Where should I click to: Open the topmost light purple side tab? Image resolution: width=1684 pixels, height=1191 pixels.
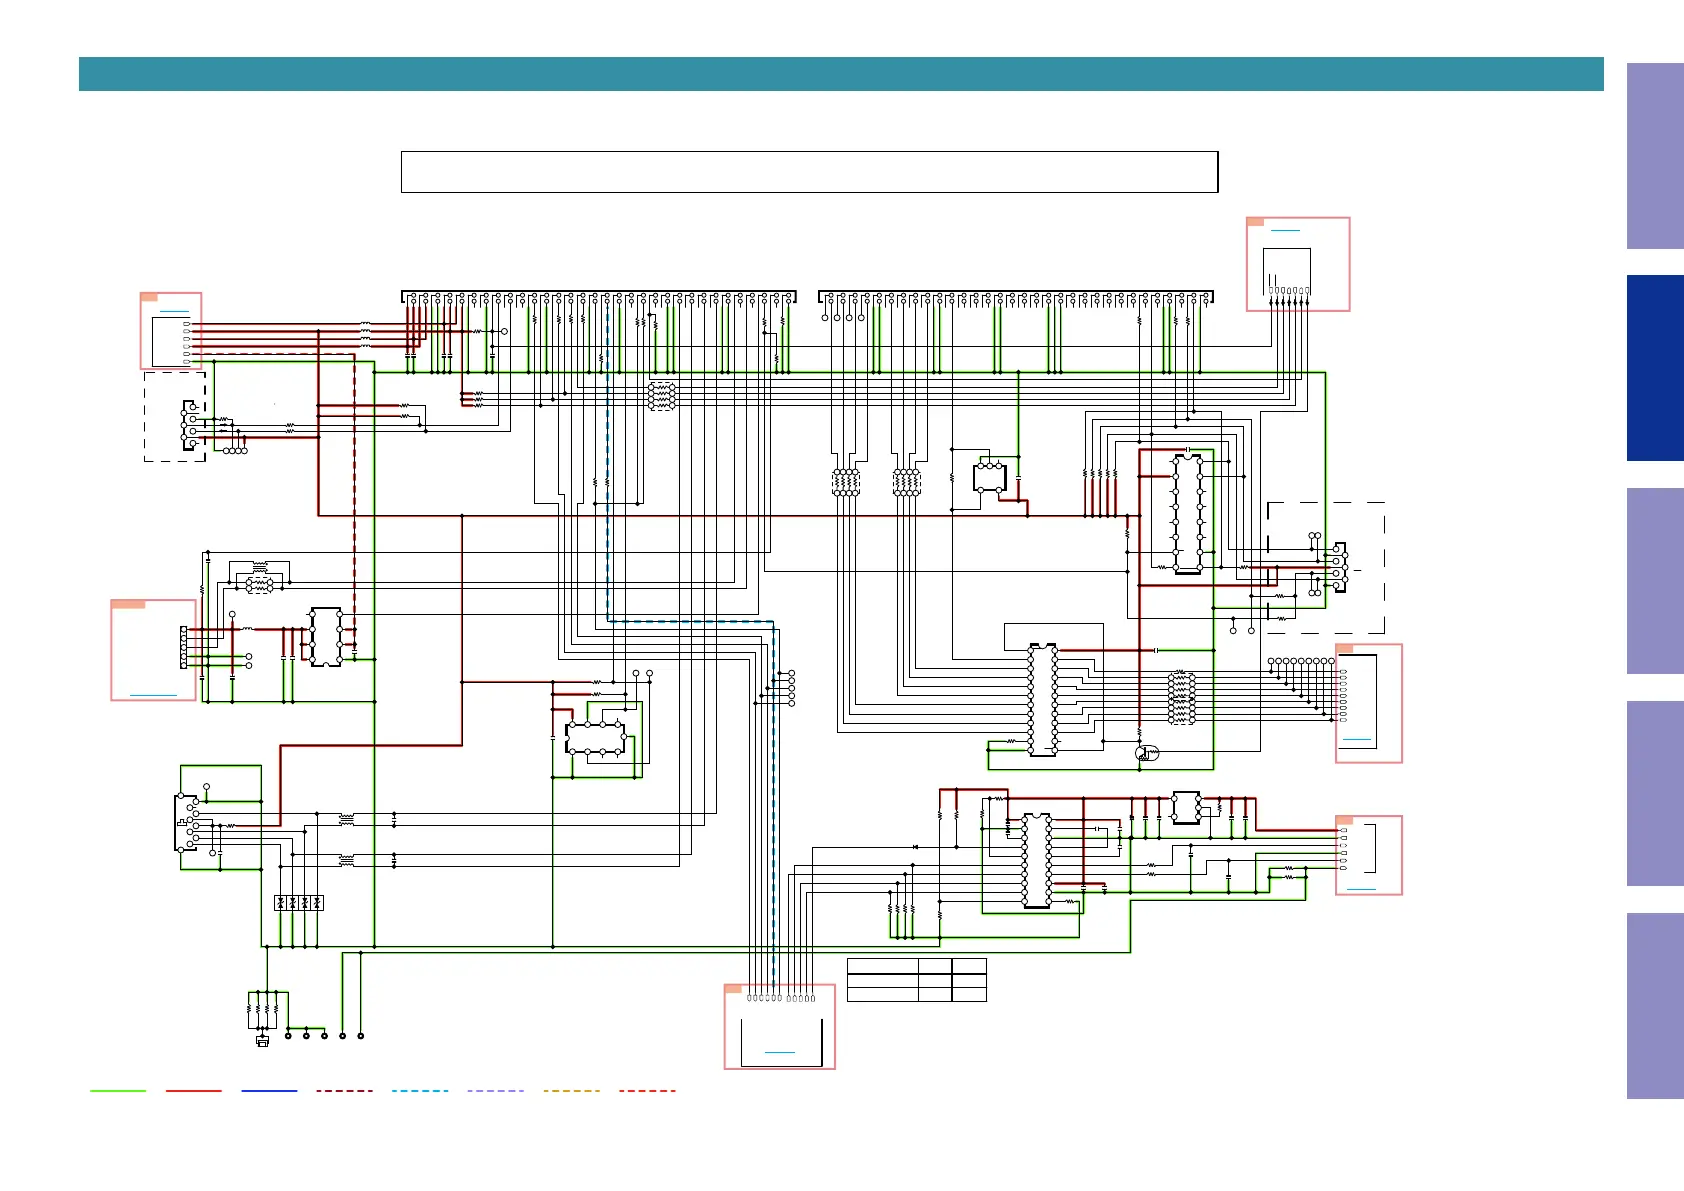pyautogui.click(x=1655, y=156)
